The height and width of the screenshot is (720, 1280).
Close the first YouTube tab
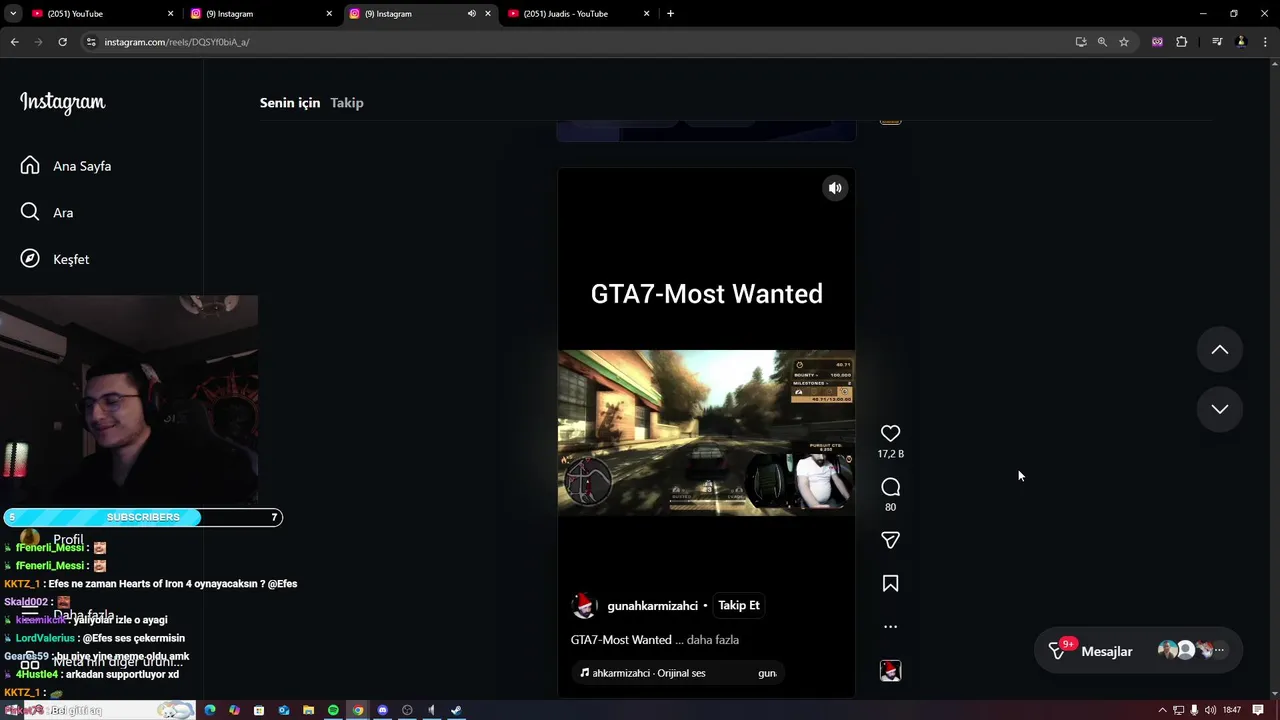click(170, 14)
